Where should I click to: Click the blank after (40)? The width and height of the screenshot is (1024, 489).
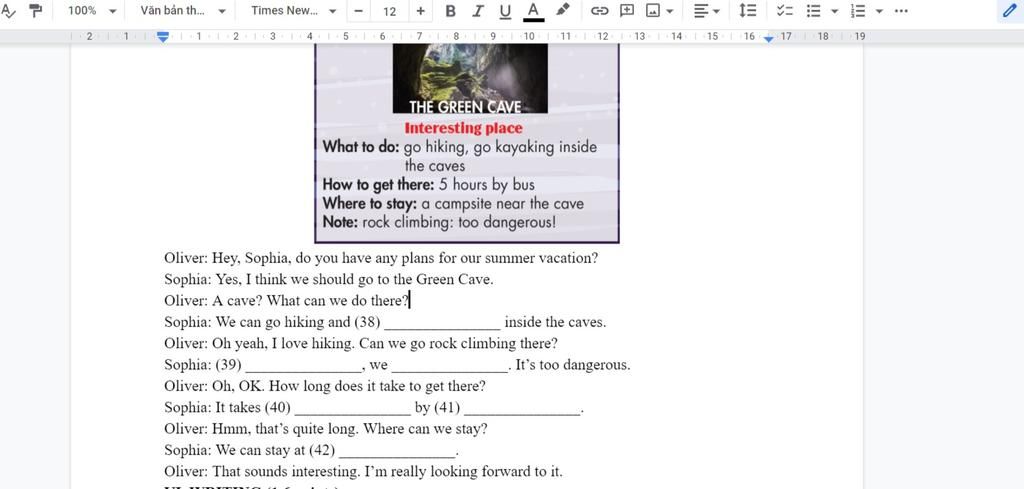[x=353, y=409]
